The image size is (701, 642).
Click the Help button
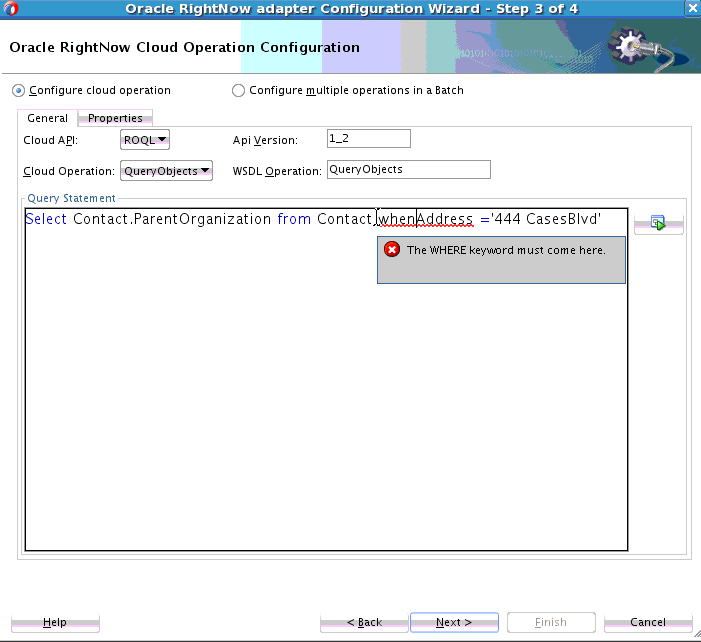[x=55, y=622]
